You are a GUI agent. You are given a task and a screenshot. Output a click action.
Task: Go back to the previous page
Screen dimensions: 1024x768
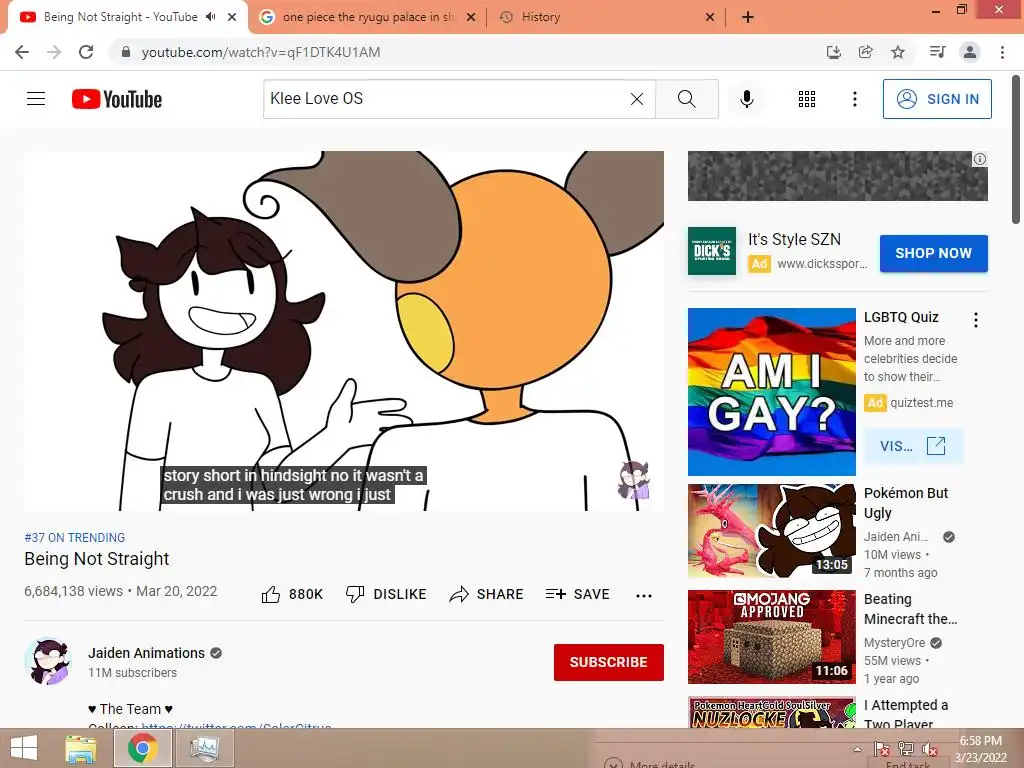click(22, 52)
